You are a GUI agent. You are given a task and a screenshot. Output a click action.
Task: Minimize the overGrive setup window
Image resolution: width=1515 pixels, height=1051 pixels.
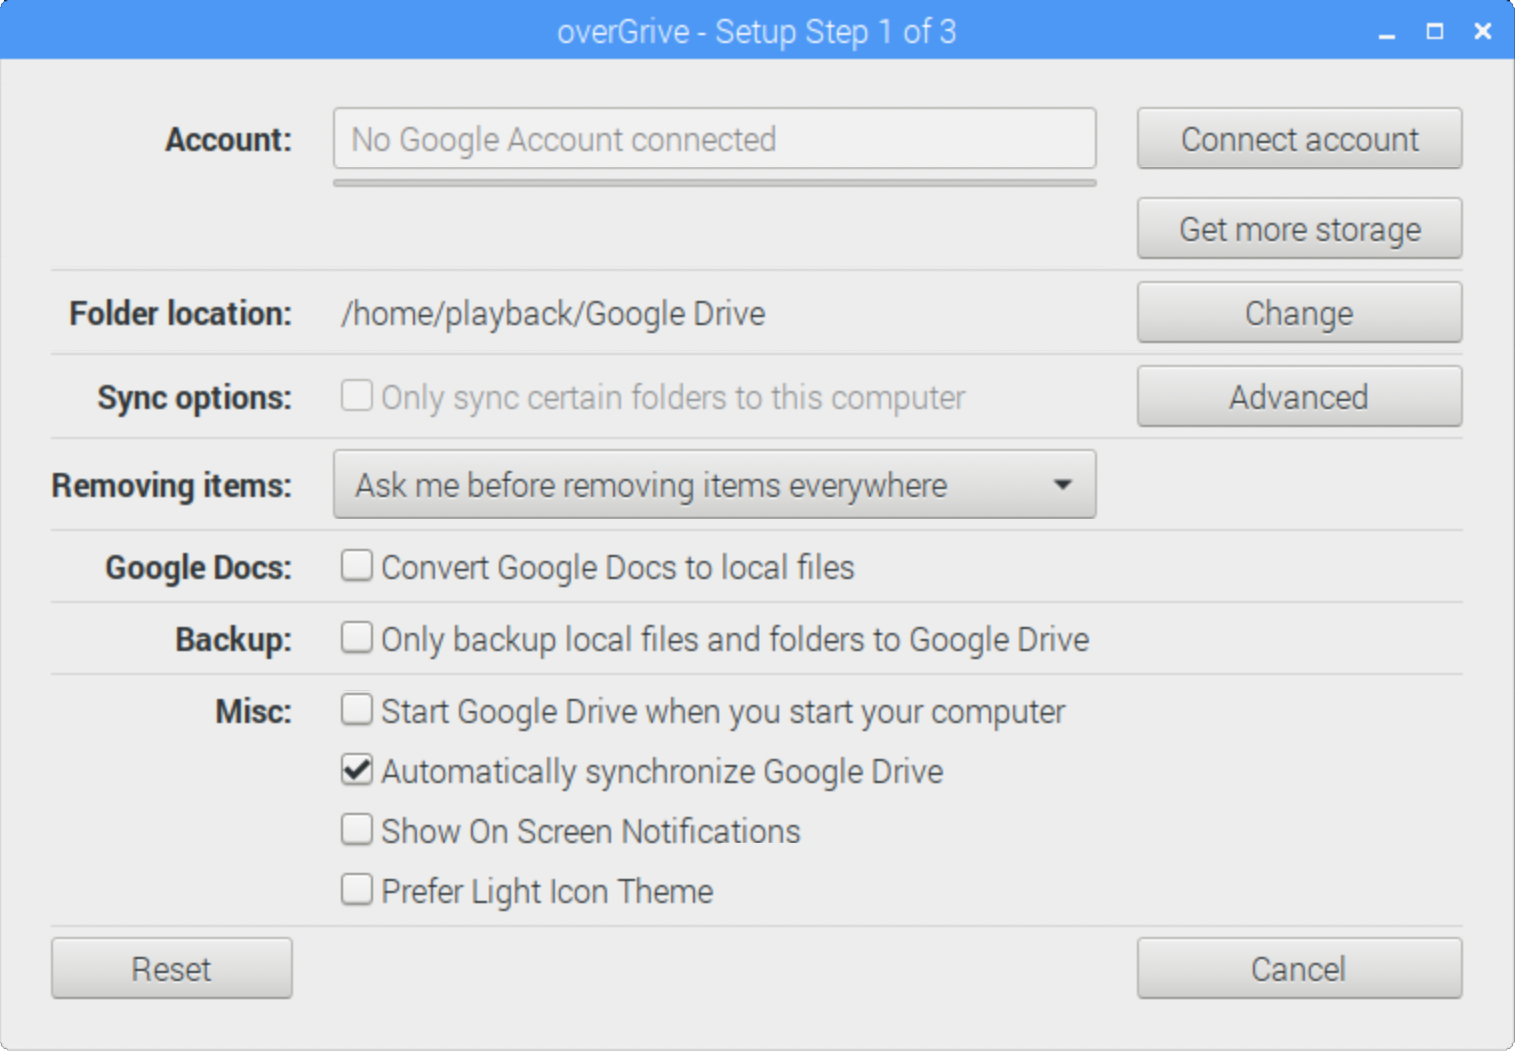click(1386, 33)
